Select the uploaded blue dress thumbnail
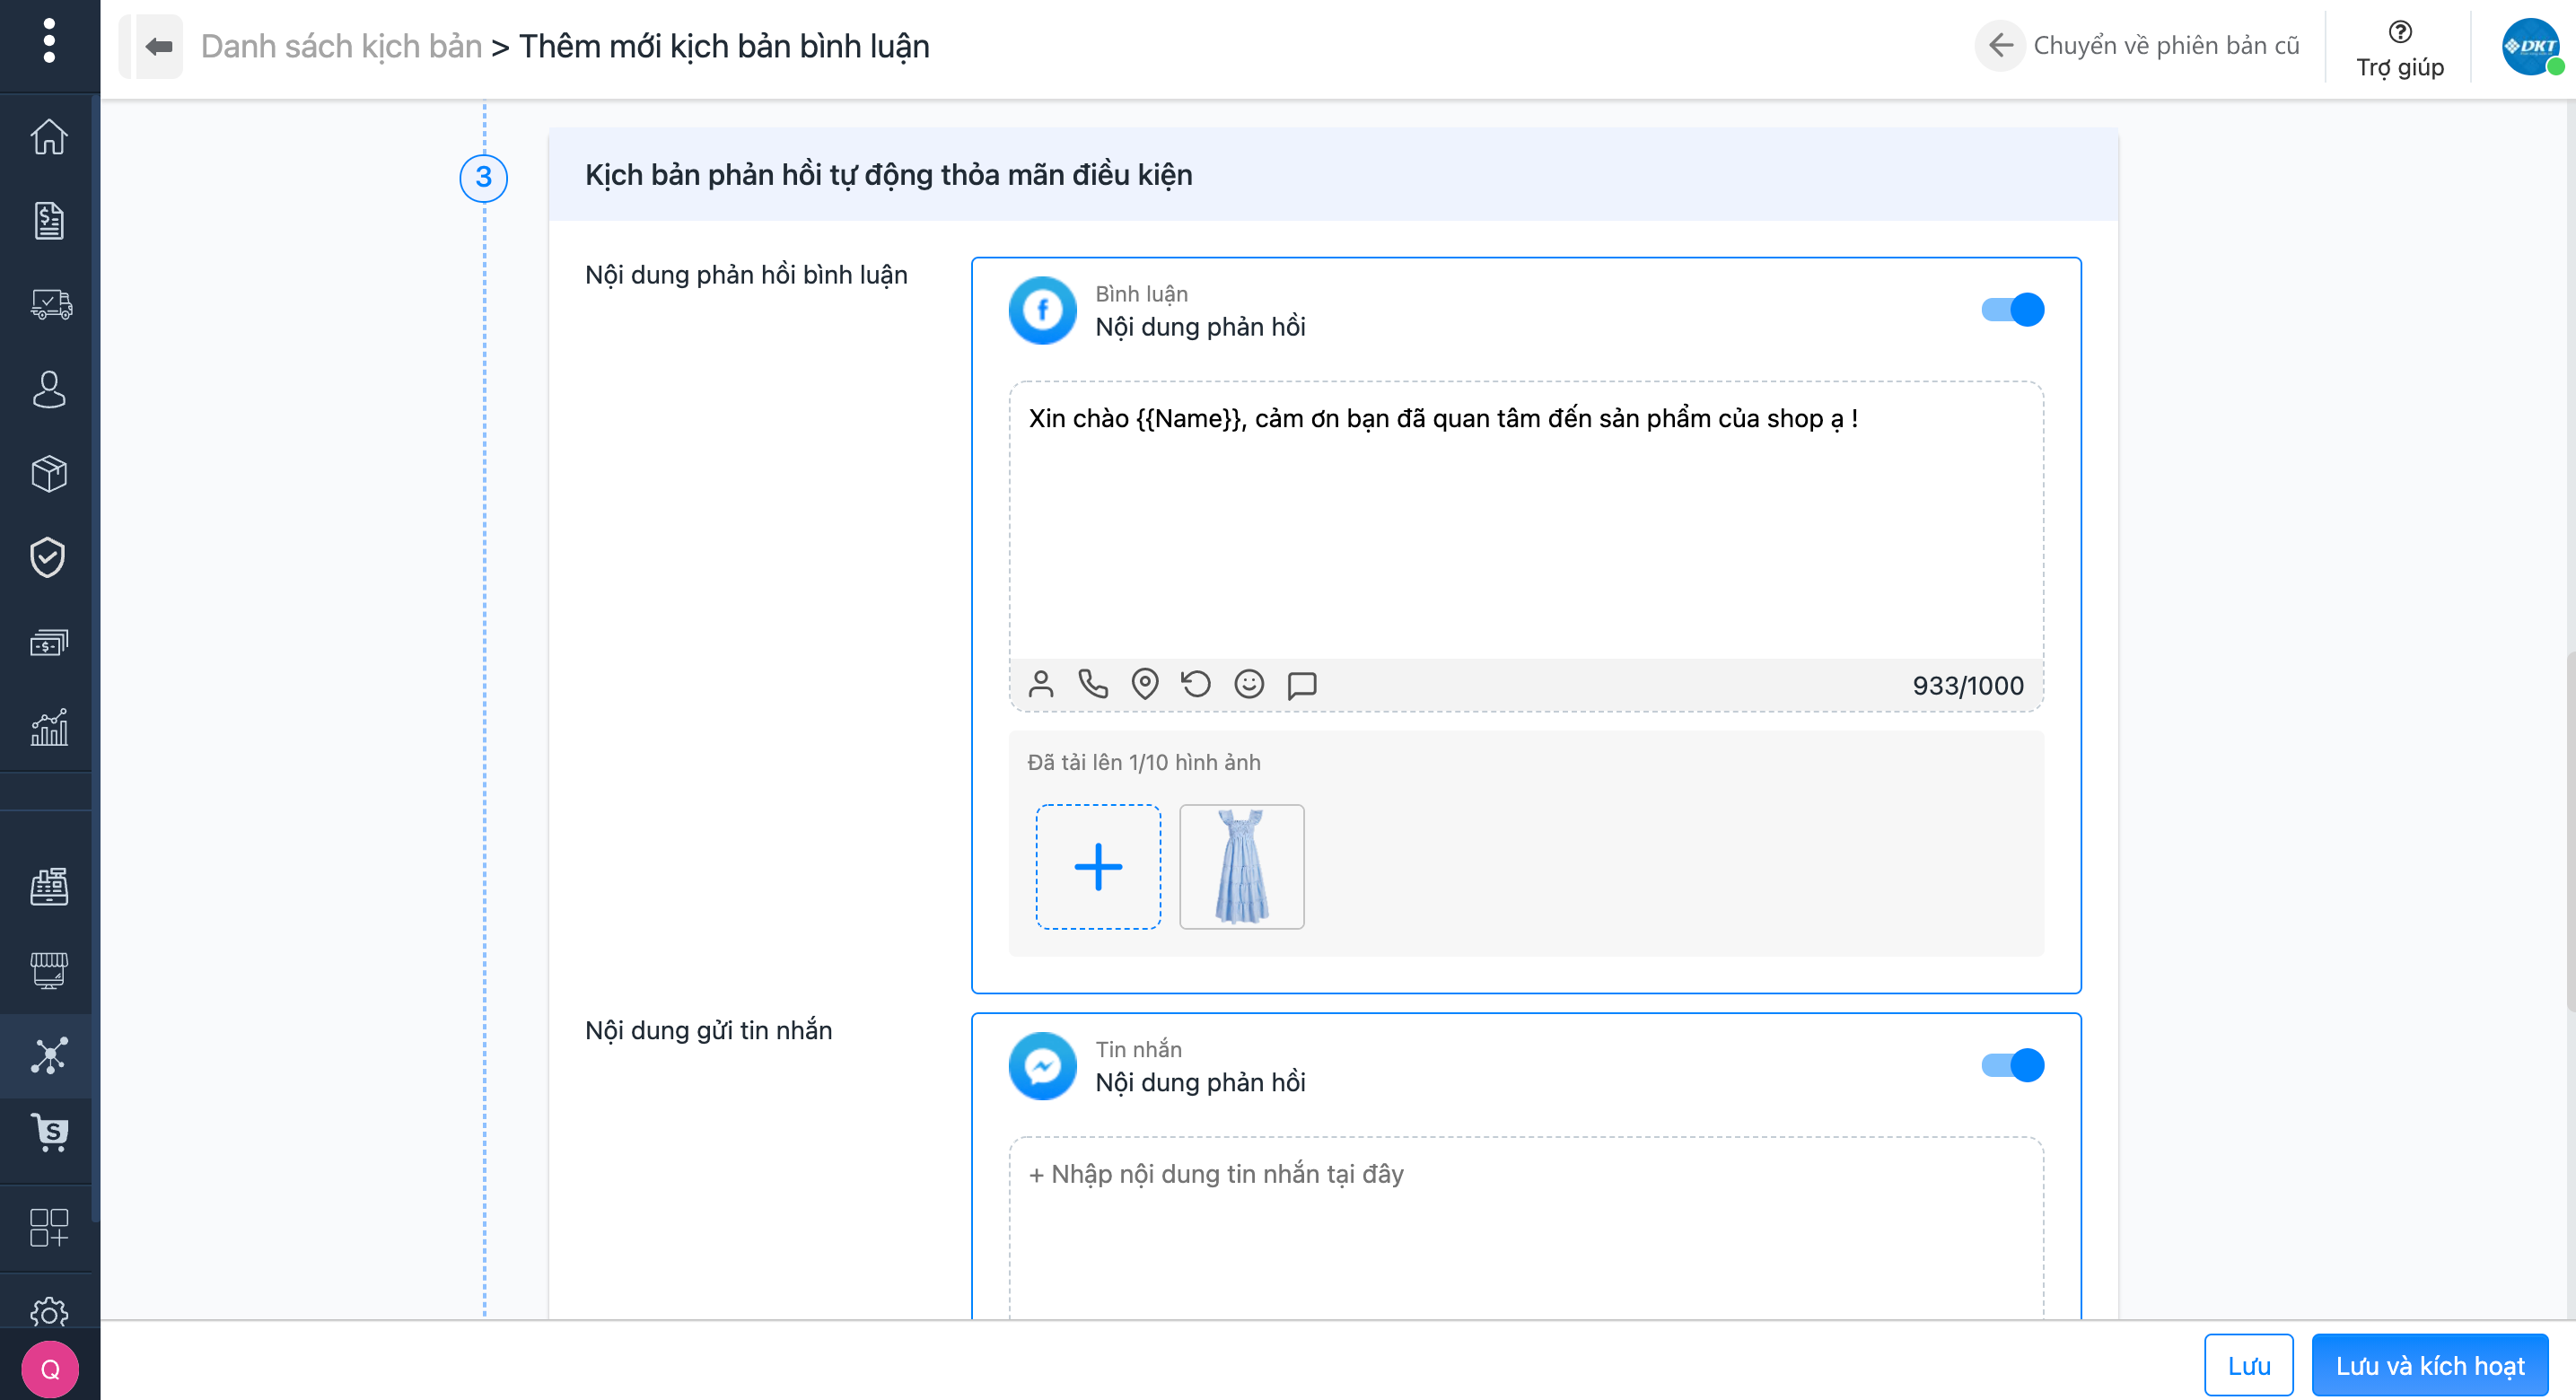This screenshot has height=1400, width=2576. (1241, 867)
